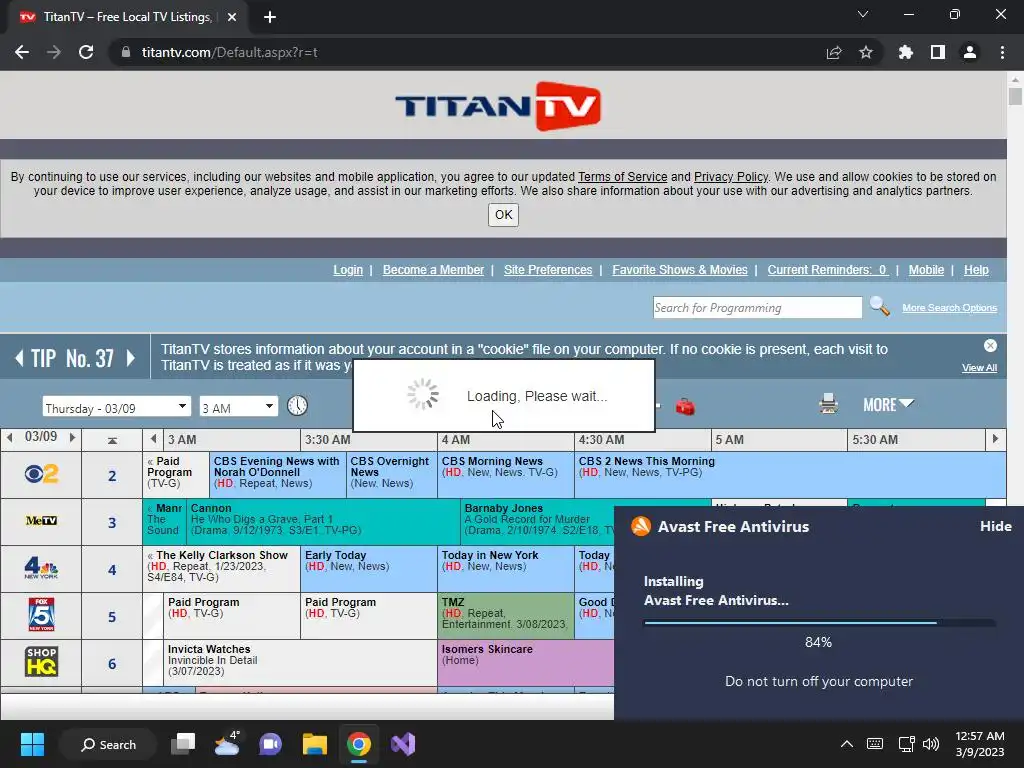Open the red toolbox icon
Screen dimensions: 1024x768
(x=685, y=407)
